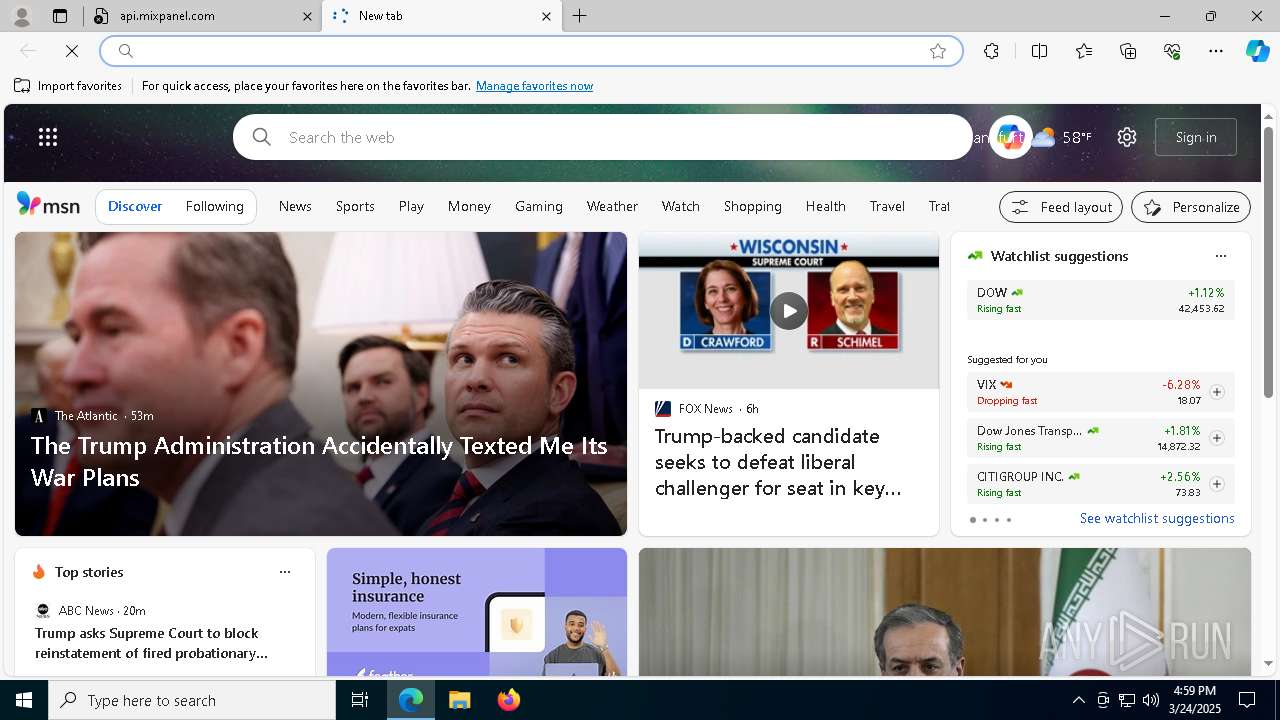Open the Iran flag news photo
This screenshot has width=1280, height=720.
pos(945,612)
